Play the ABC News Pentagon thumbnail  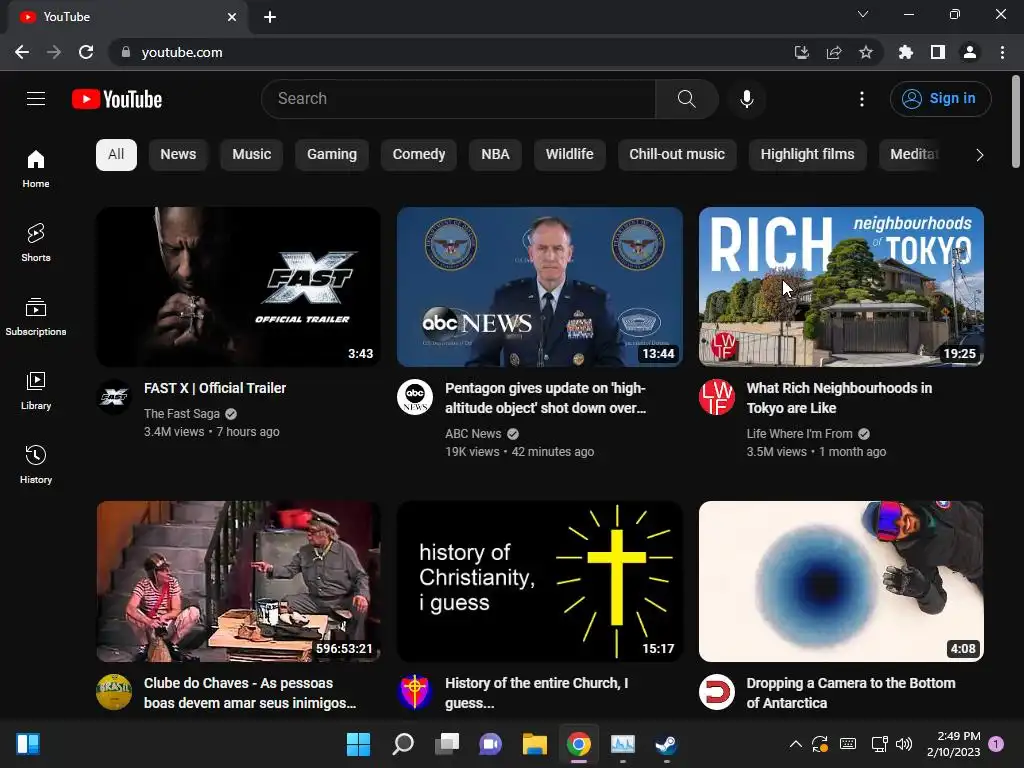tap(539, 287)
